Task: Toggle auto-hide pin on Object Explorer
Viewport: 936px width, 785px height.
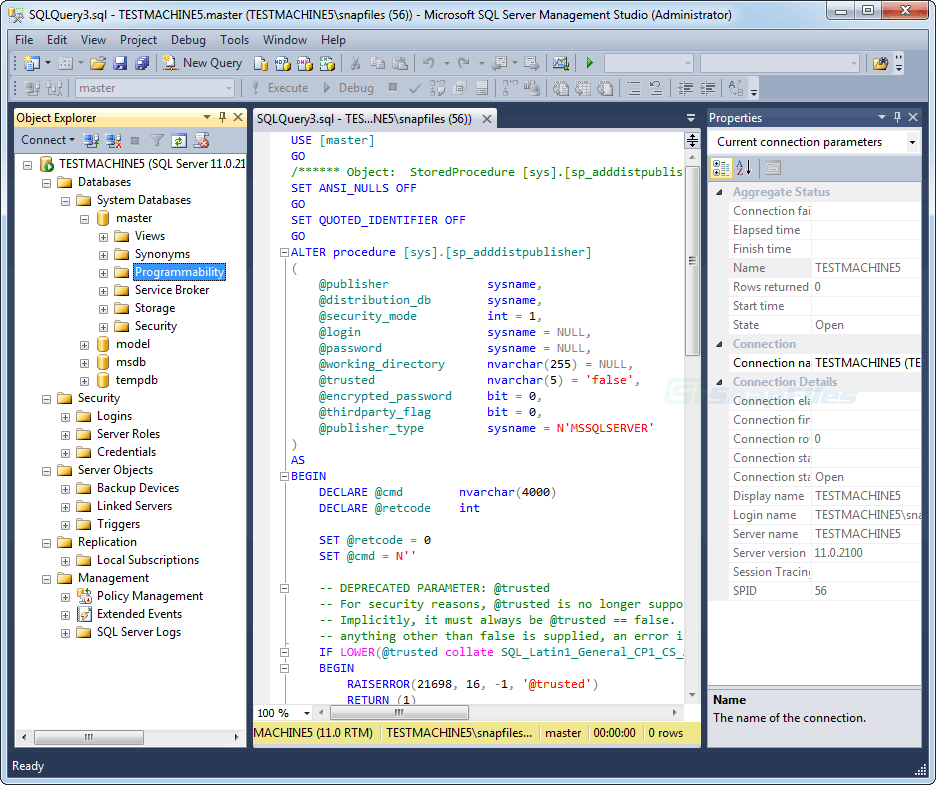Action: click(x=222, y=118)
